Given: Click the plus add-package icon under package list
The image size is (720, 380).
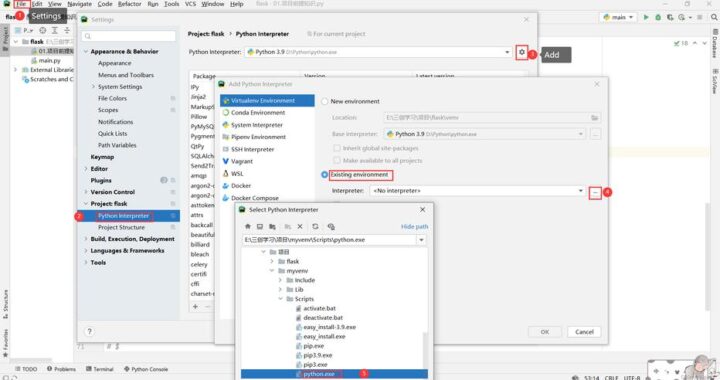Looking at the screenshot, I should [x=195, y=307].
